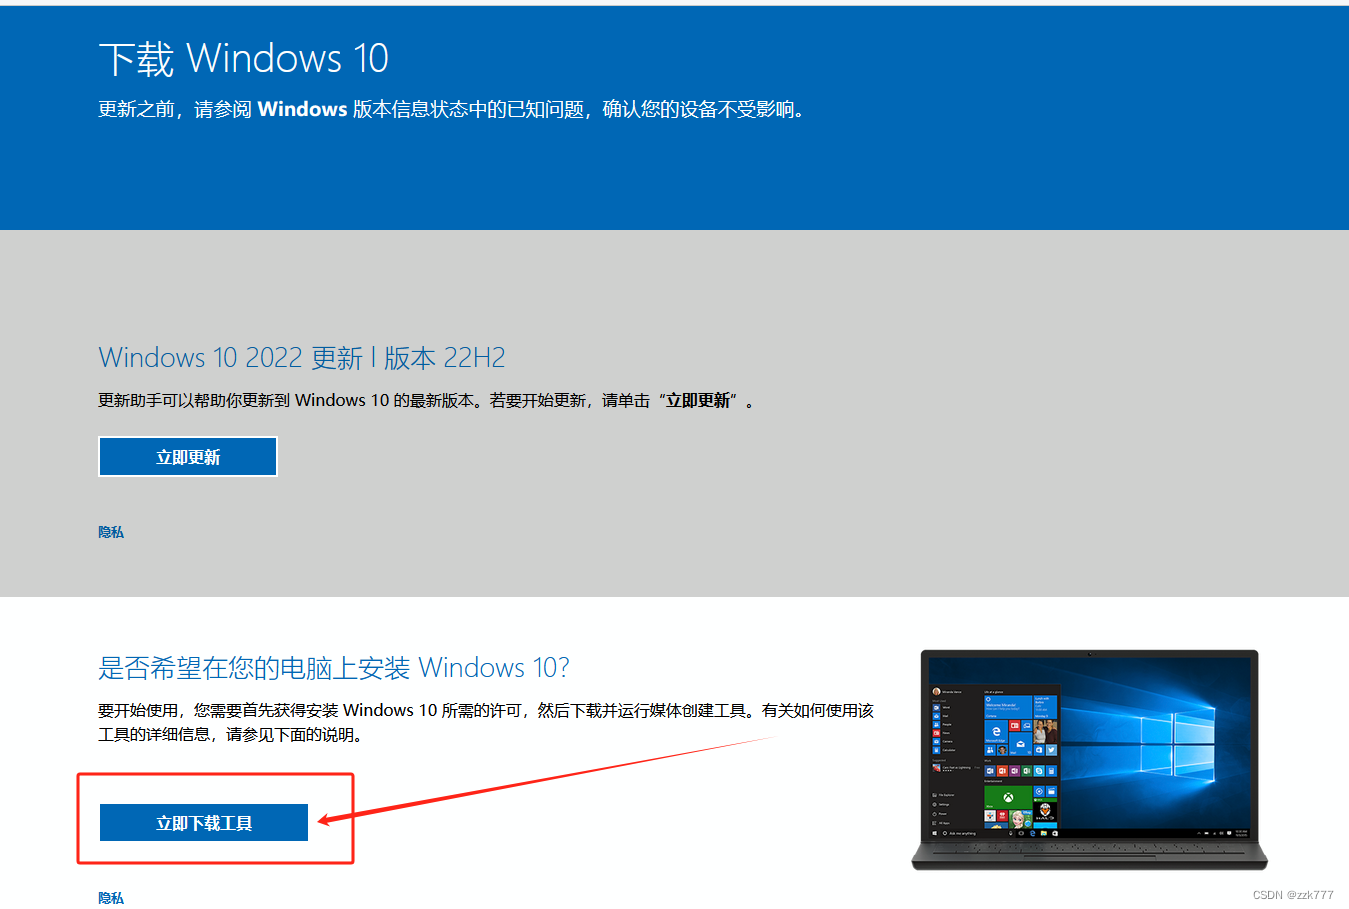Click the 'Windows 10 2022 更新 | 版本 22H2' heading
Viewport: 1349px width, 909px height.
[302, 358]
